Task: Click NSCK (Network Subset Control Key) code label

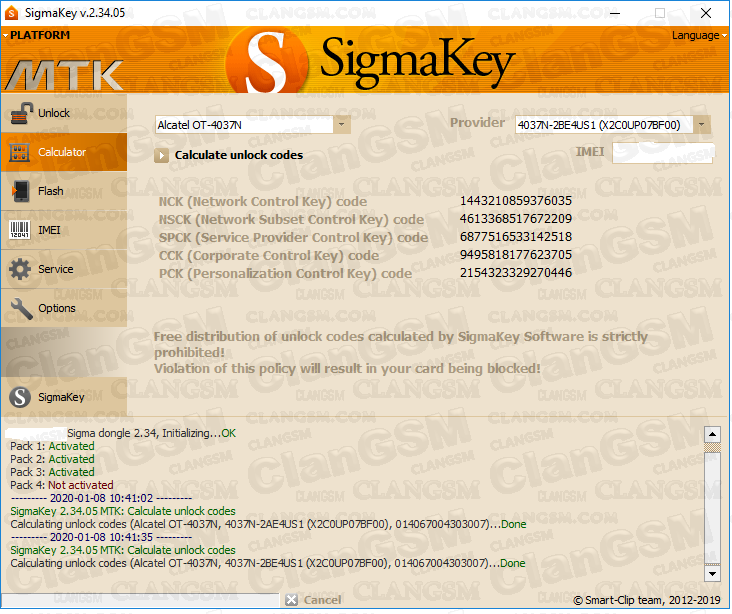Action: [x=291, y=219]
